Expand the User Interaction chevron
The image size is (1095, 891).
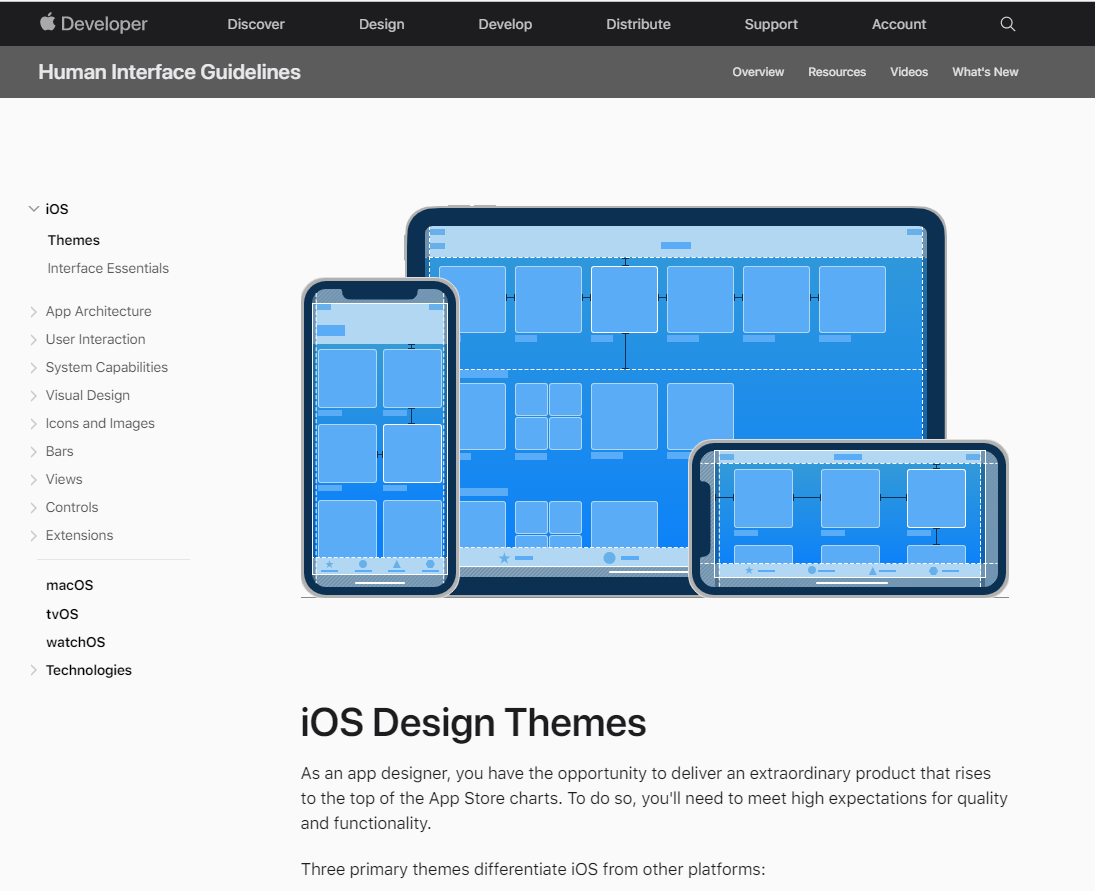33,339
